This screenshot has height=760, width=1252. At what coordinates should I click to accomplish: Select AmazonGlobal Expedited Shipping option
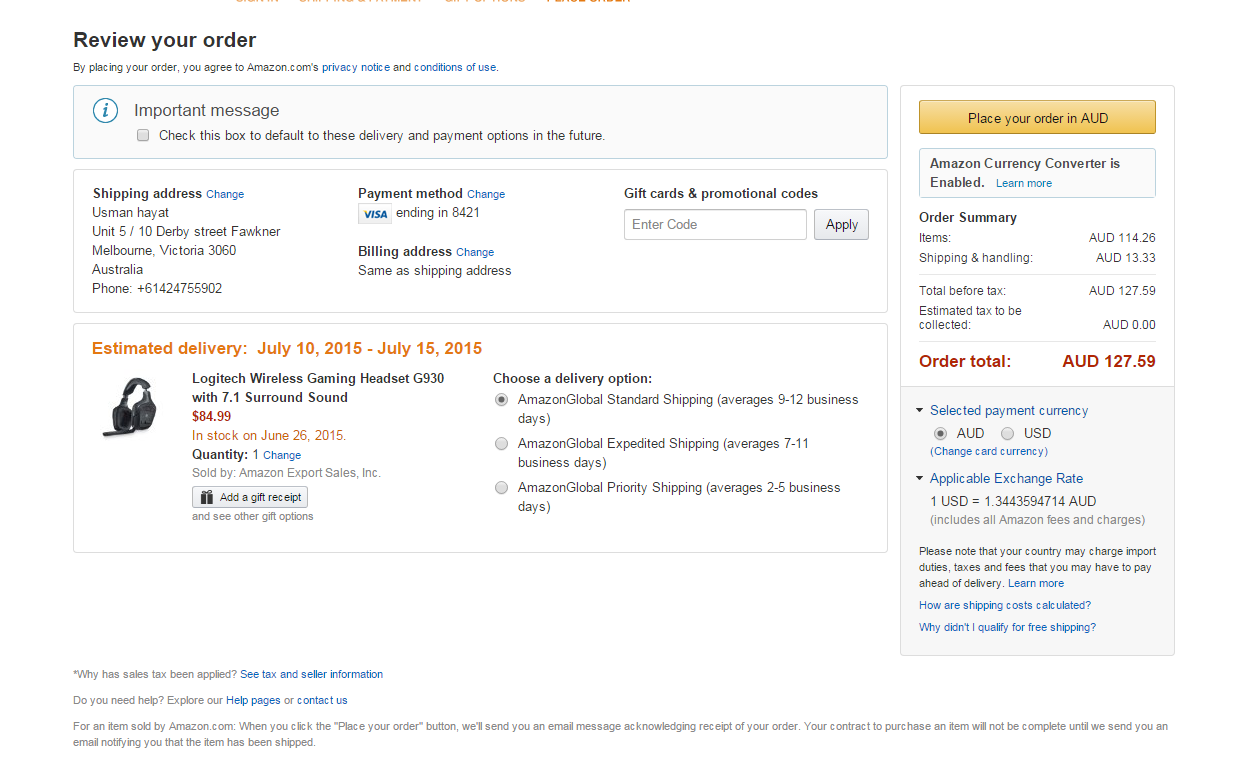coord(501,443)
